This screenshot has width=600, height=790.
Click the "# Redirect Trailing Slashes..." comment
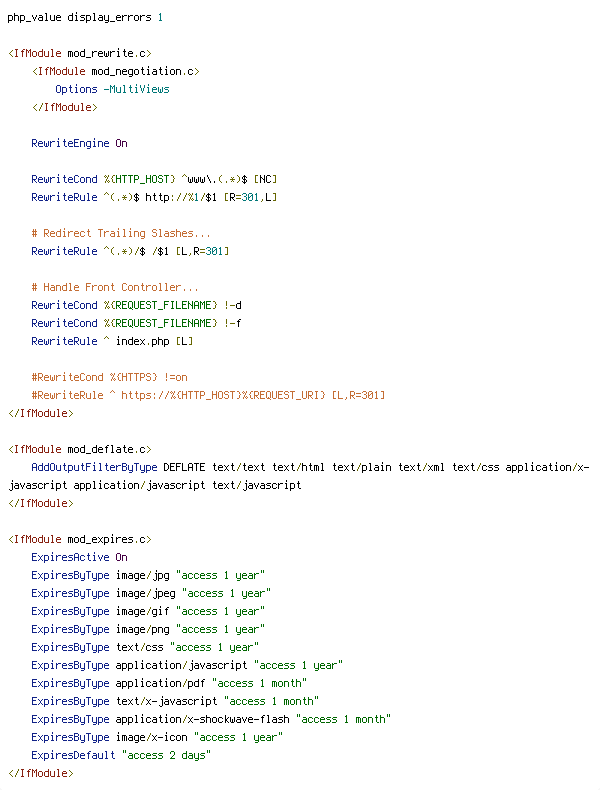coord(121,233)
